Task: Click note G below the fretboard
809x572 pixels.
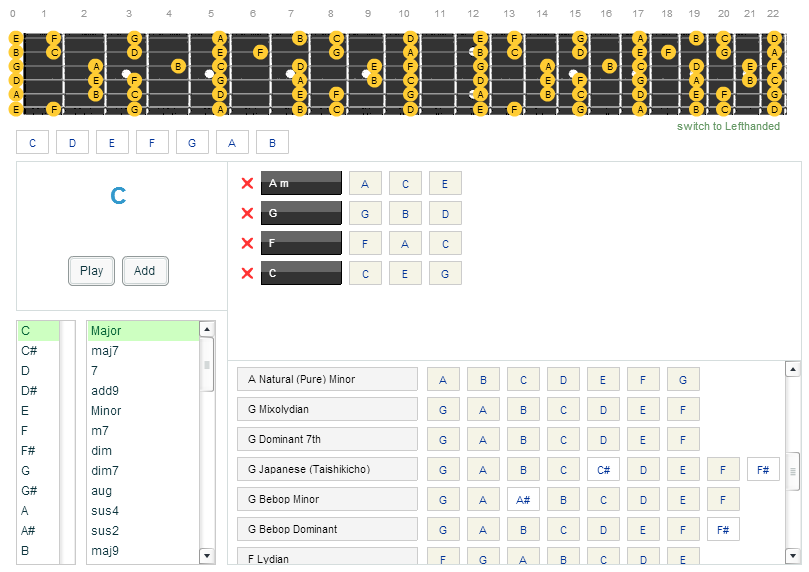Action: (192, 142)
